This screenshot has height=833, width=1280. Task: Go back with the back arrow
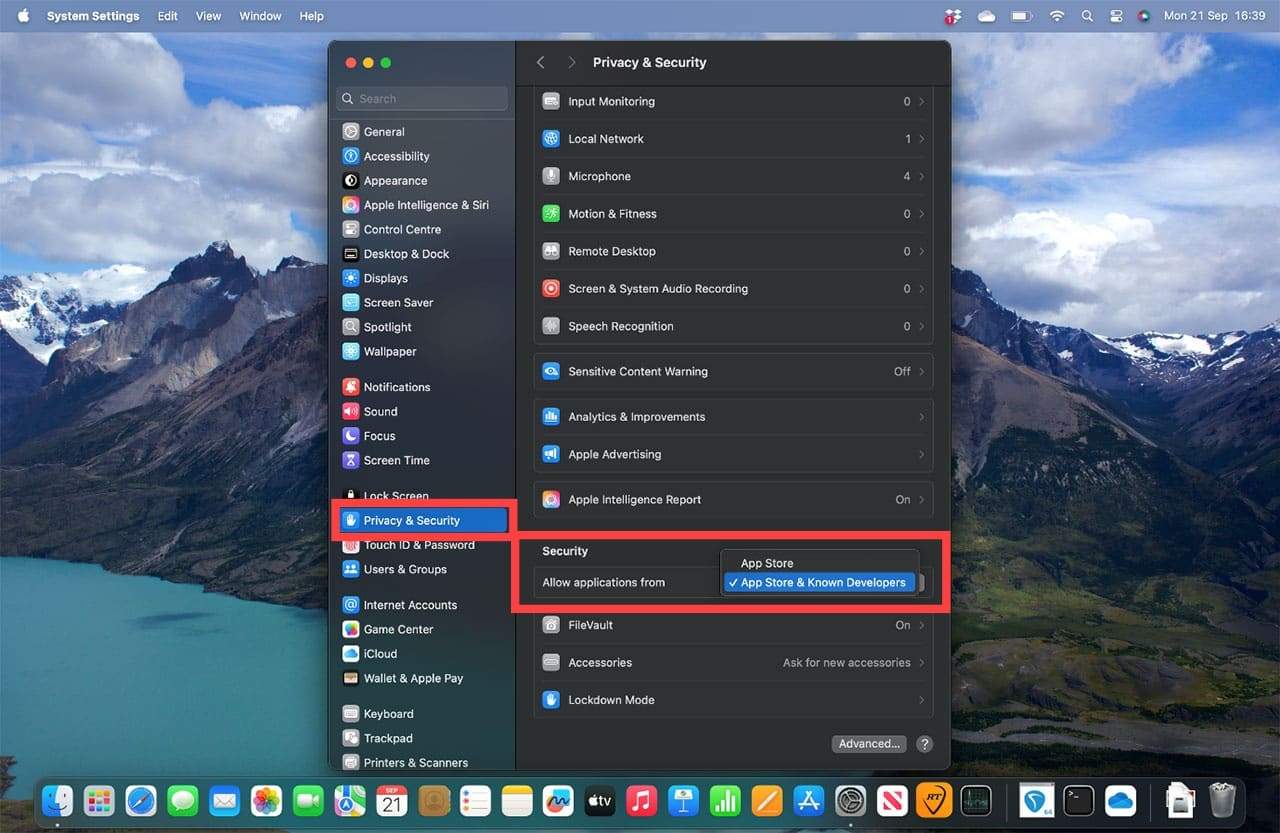pos(541,62)
